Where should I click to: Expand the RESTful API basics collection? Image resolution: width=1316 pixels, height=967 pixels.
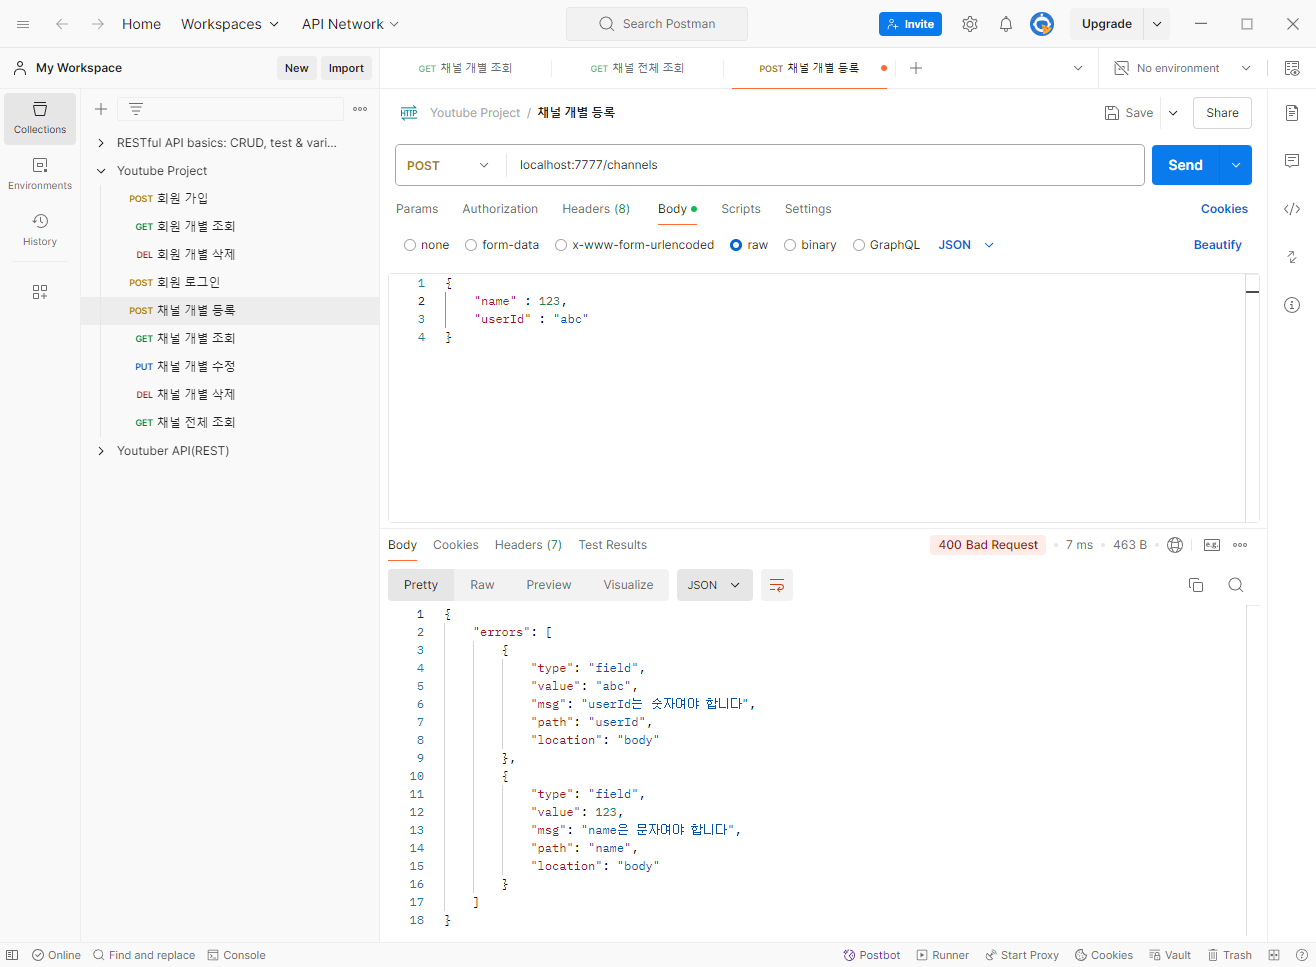click(101, 143)
